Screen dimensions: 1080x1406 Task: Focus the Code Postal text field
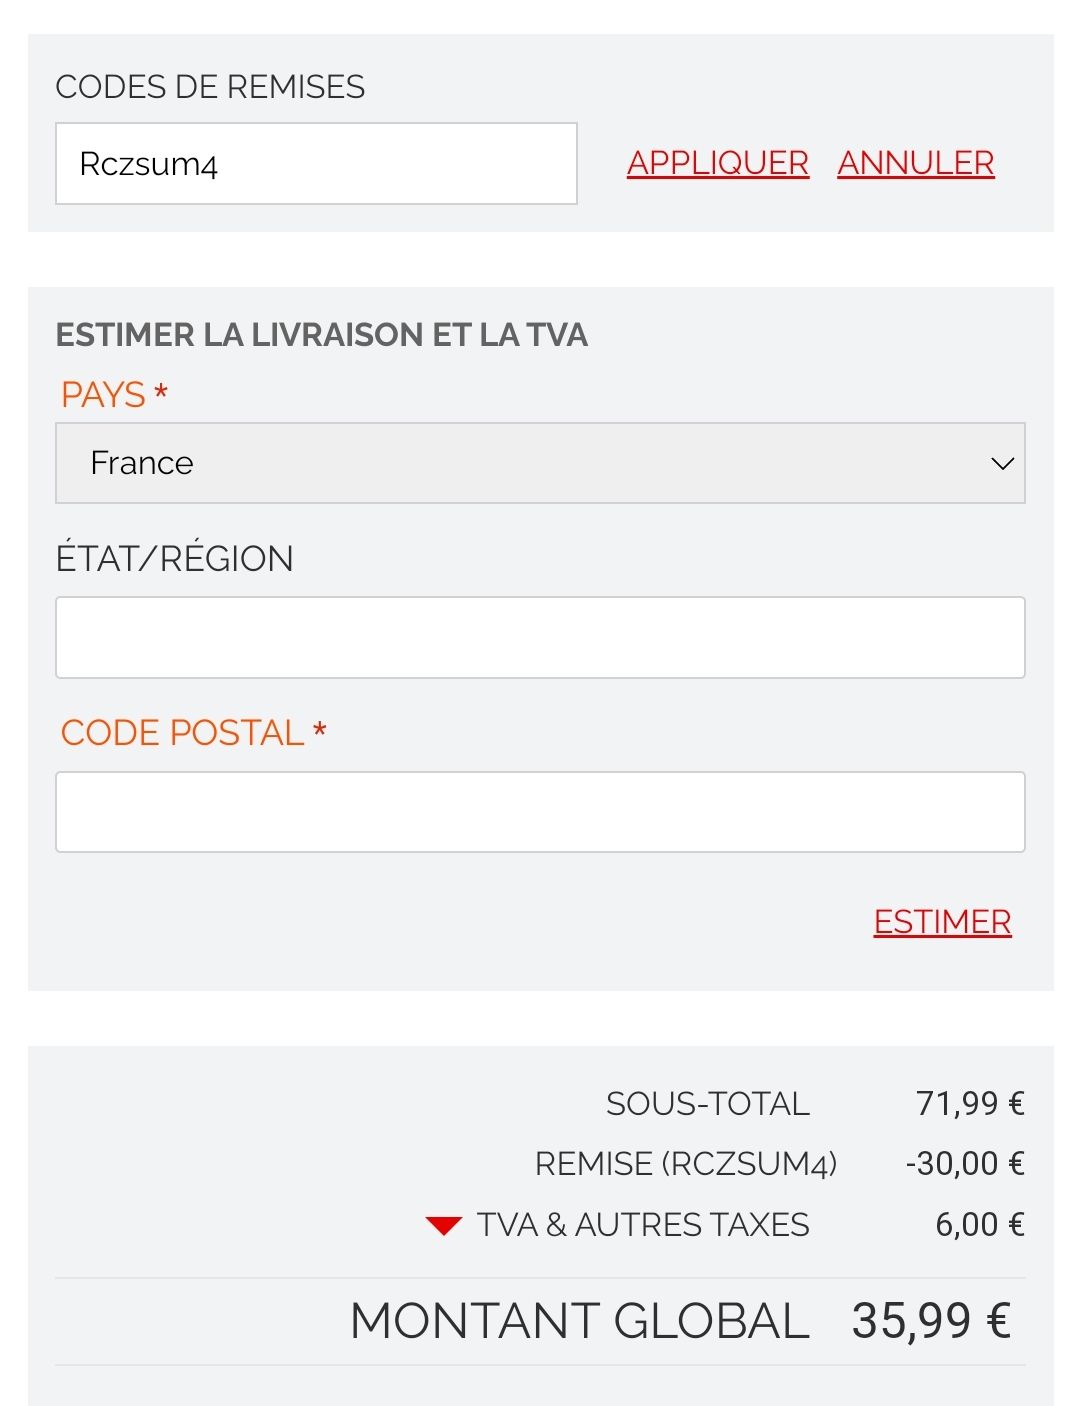point(540,812)
